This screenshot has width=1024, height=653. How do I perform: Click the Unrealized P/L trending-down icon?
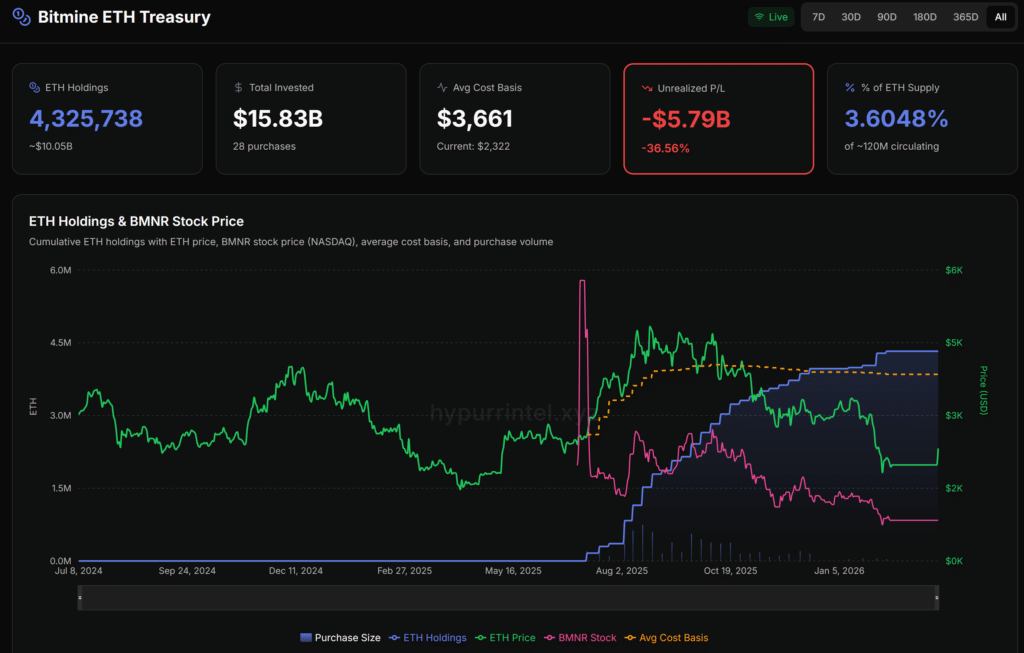click(x=647, y=88)
